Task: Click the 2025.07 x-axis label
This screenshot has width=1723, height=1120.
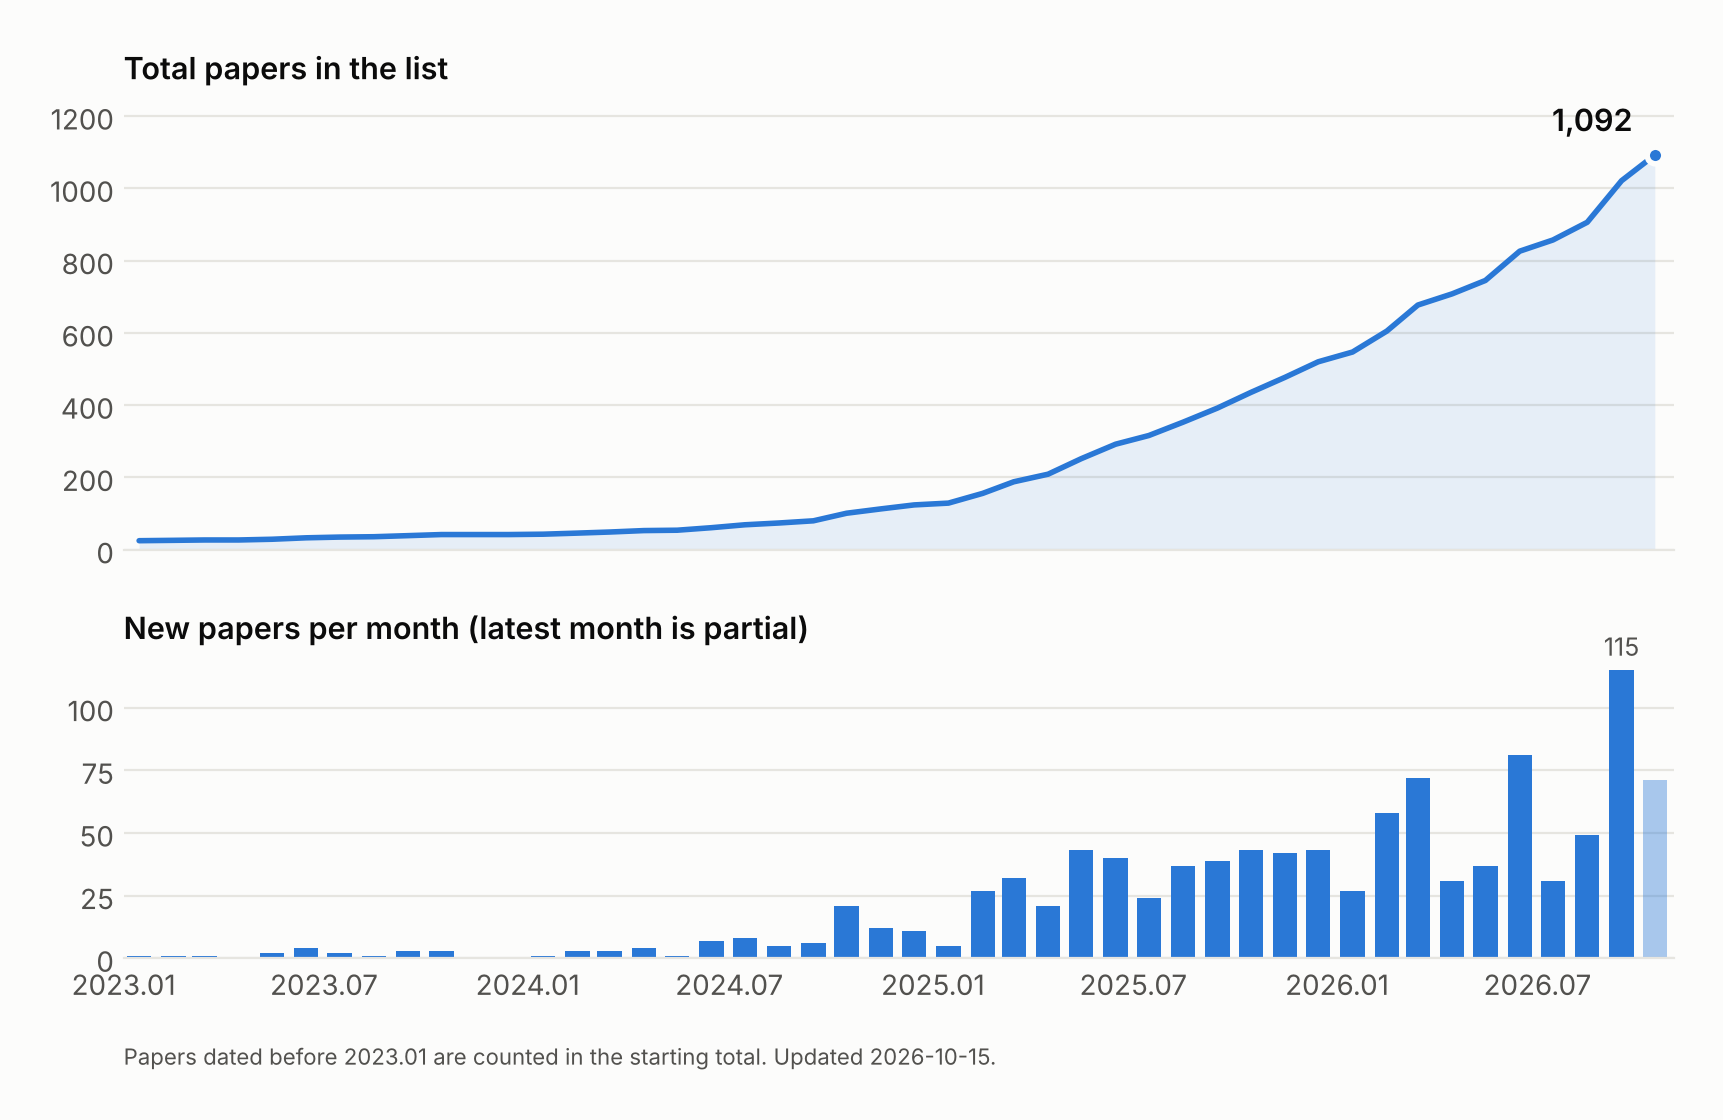Action: click(1133, 985)
